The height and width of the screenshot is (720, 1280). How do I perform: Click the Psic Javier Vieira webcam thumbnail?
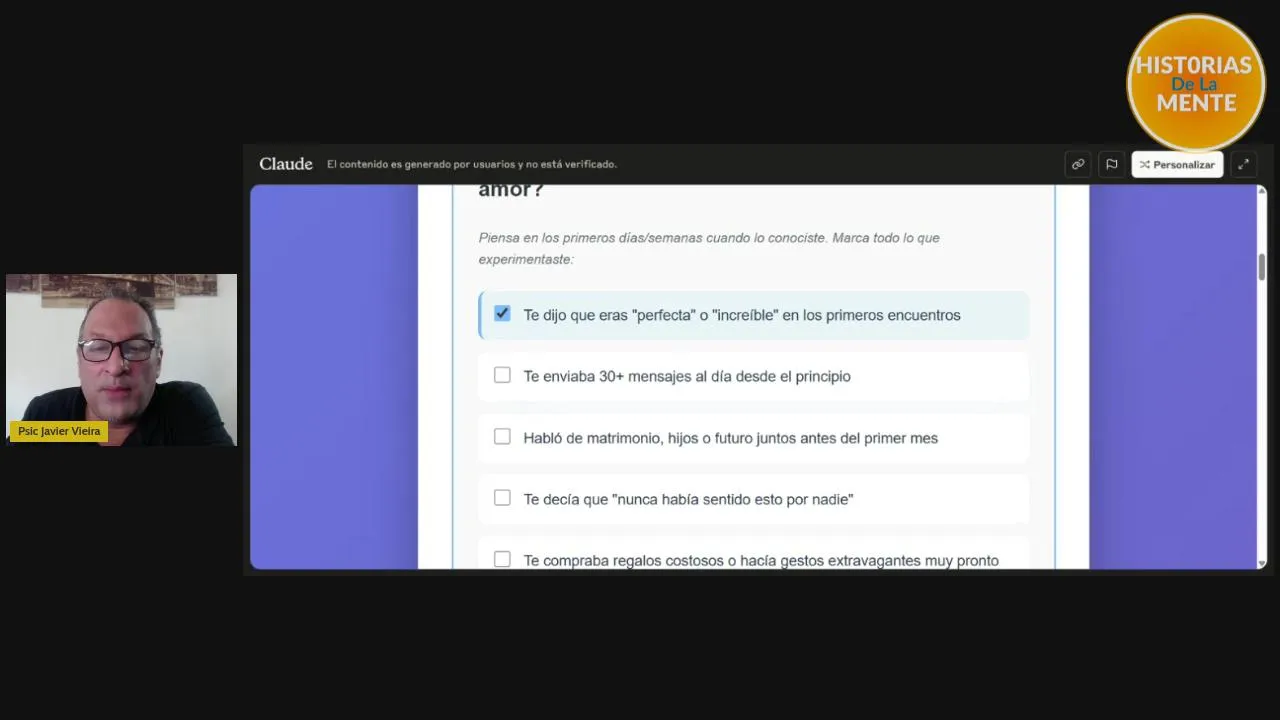coord(121,360)
